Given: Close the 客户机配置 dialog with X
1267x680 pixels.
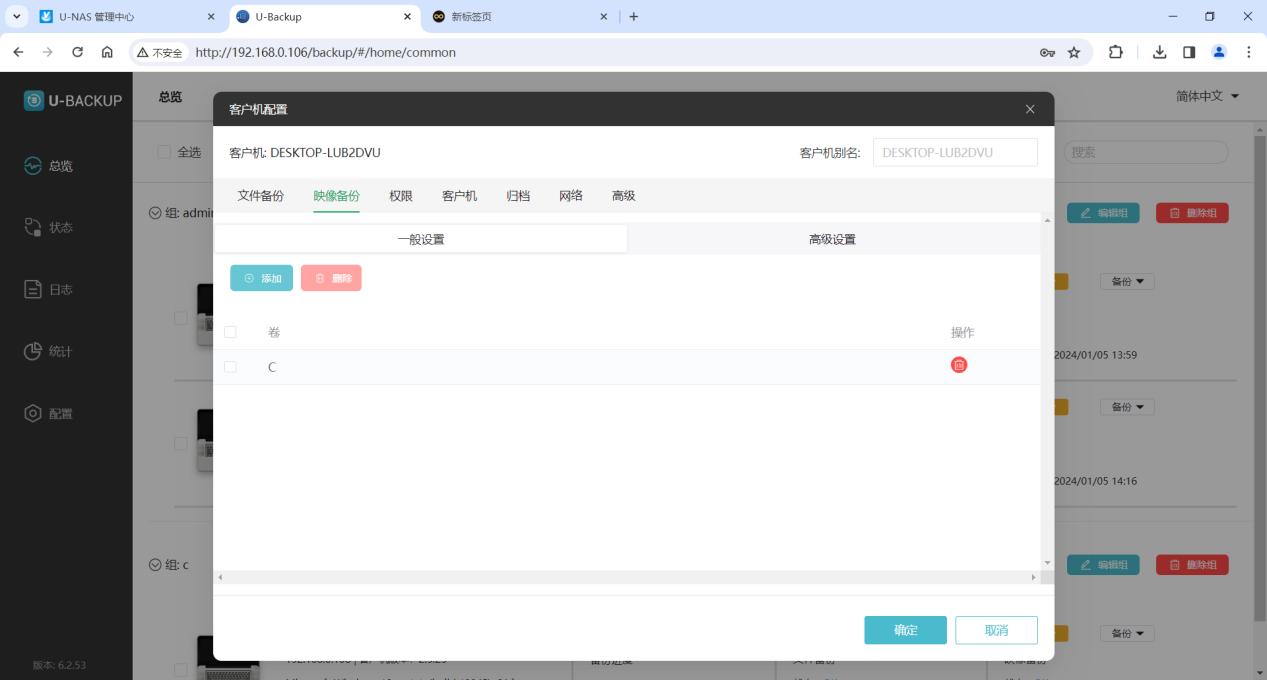Looking at the screenshot, I should (1030, 109).
